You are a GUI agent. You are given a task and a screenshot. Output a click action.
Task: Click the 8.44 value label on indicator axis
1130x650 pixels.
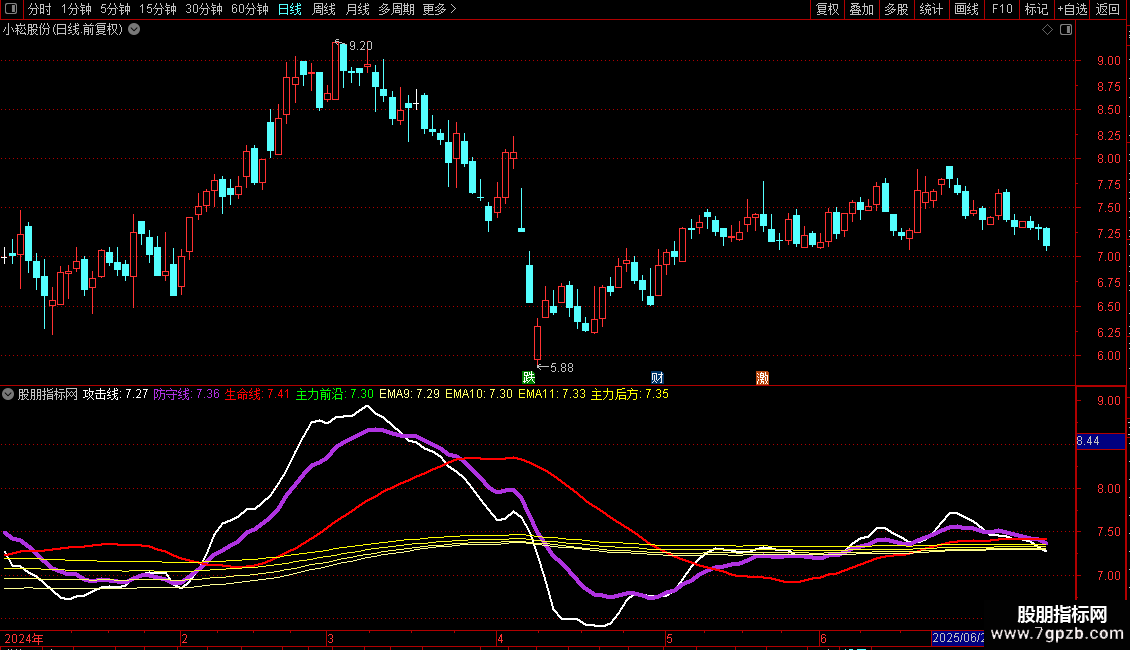pos(1088,441)
